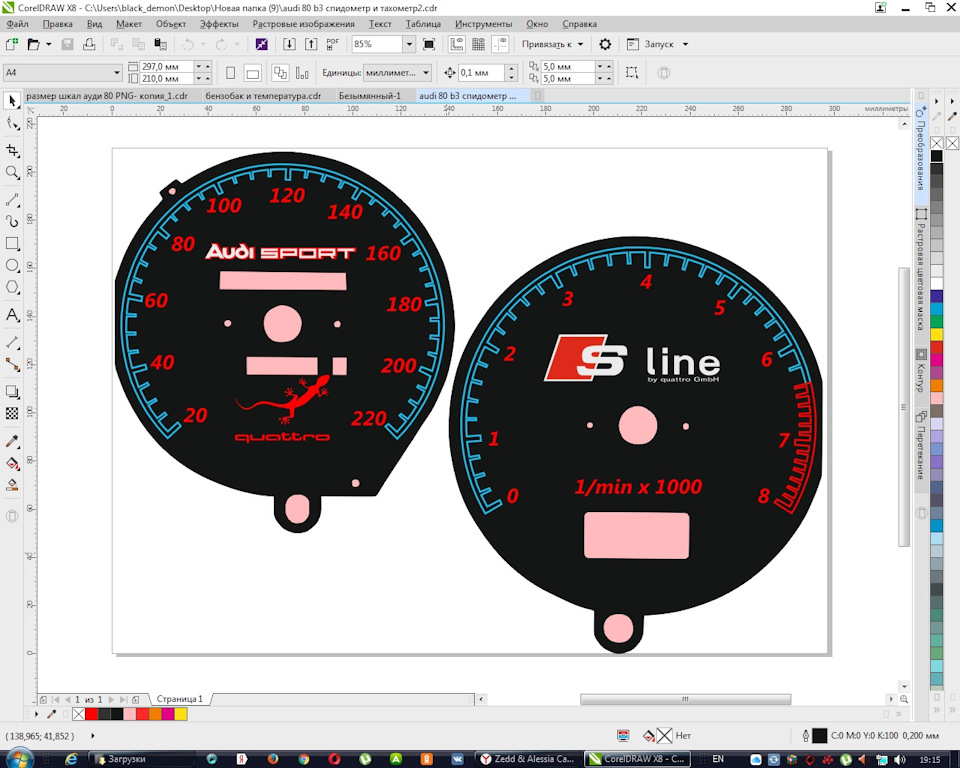Pick pink swatch in document palette
The height and width of the screenshot is (768, 960).
130,714
